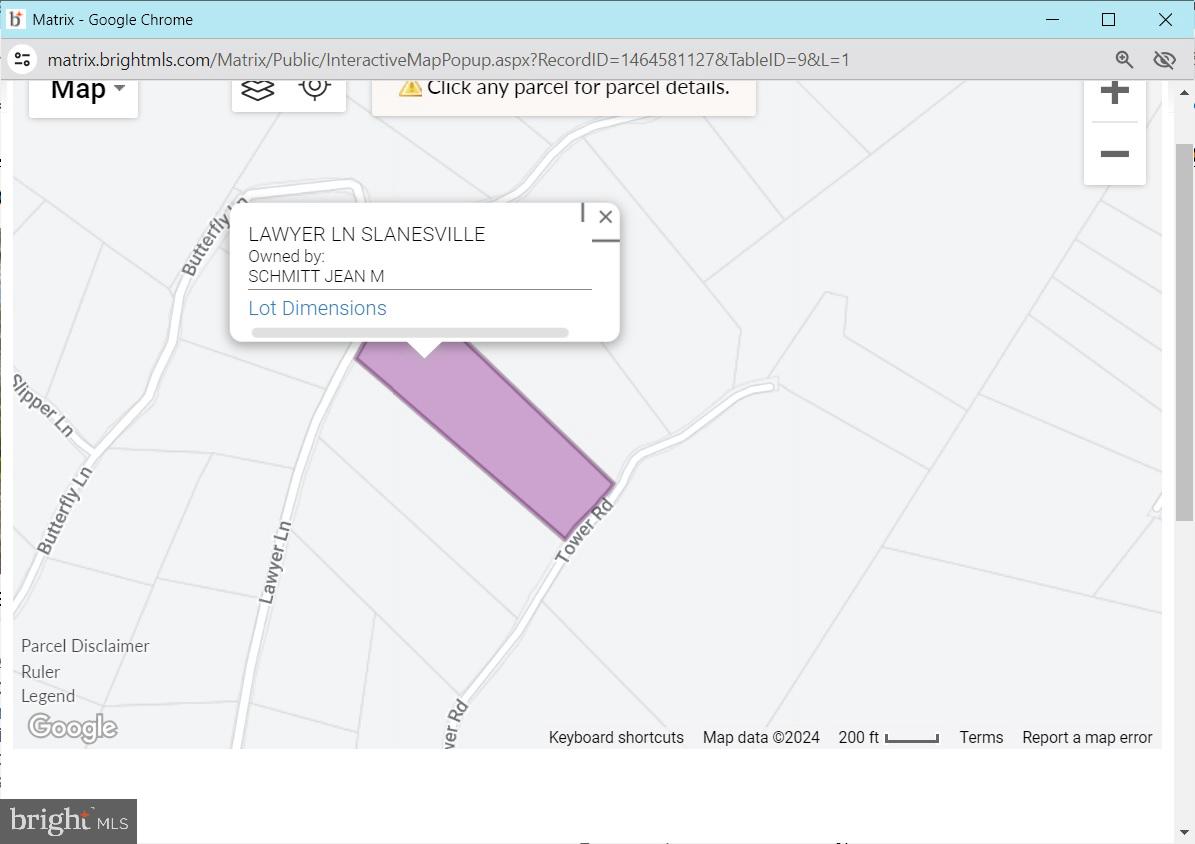1195x844 pixels.
Task: Click the purple highlighted parcel
Action: [x=500, y=430]
